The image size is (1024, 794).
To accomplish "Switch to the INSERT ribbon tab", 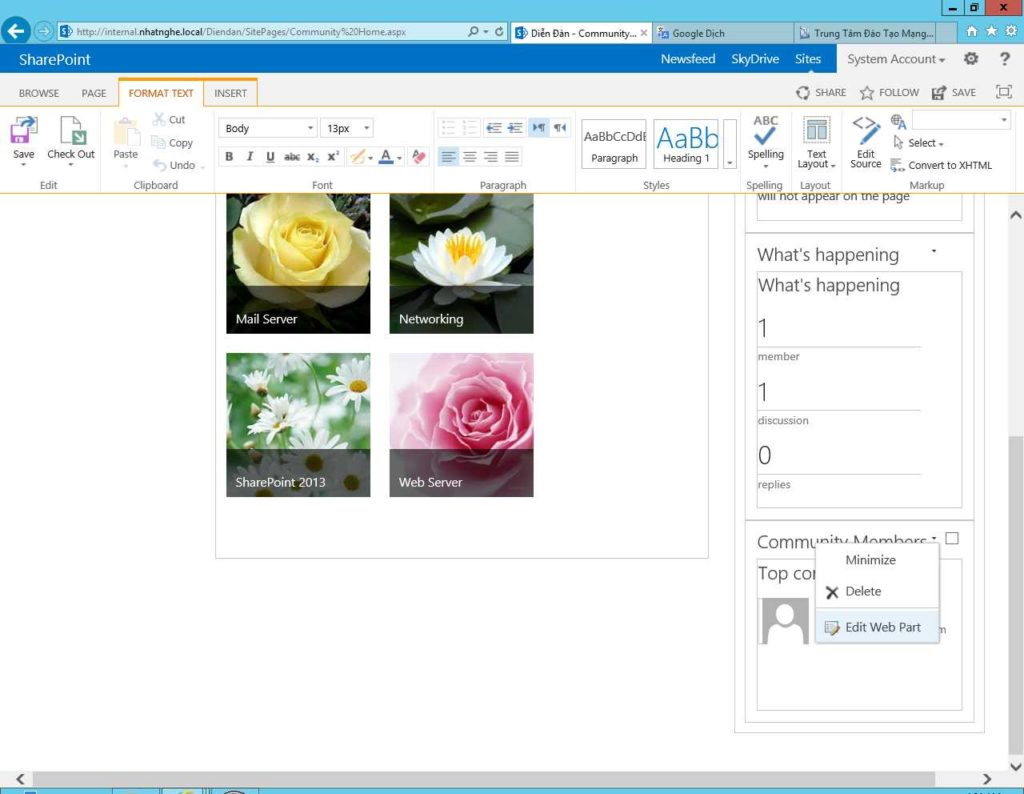I will 230,93.
